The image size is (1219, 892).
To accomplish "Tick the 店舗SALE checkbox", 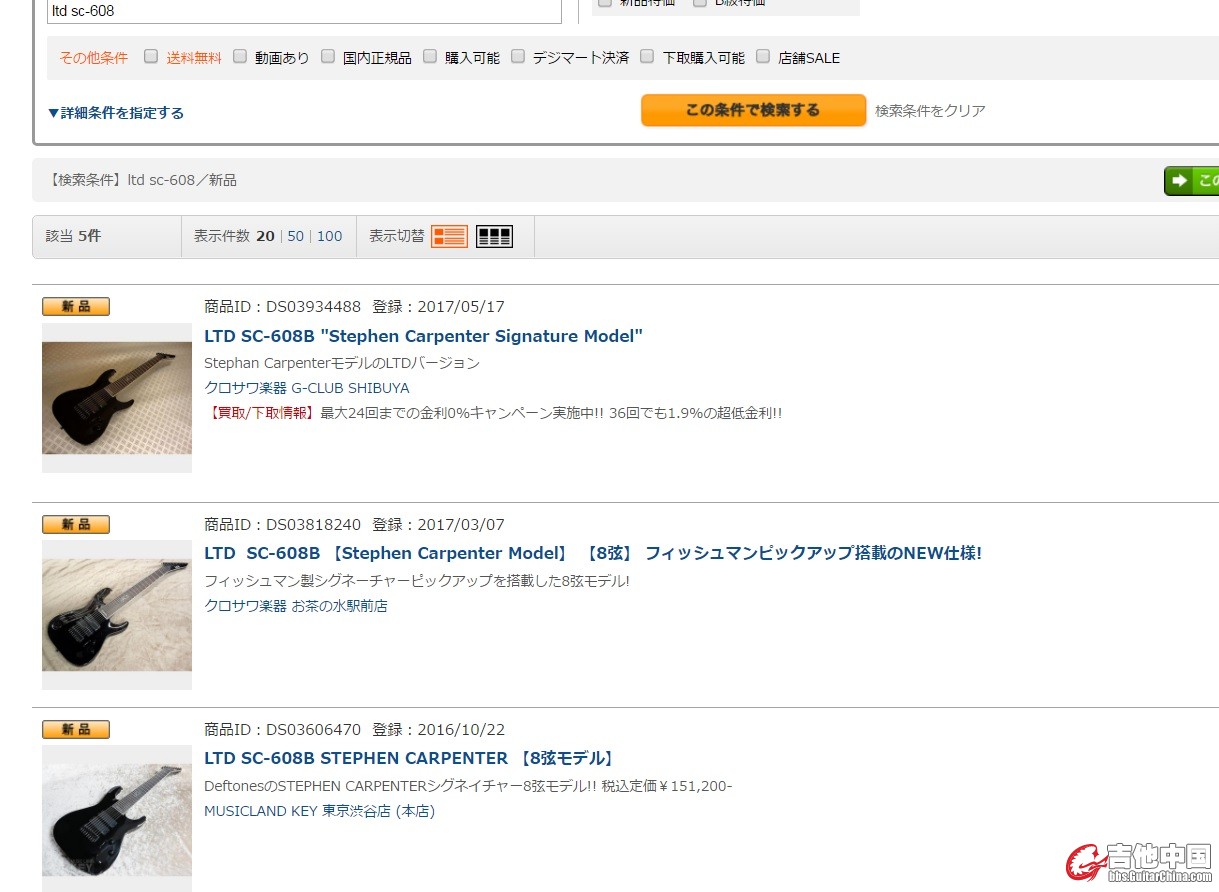I will pos(763,57).
